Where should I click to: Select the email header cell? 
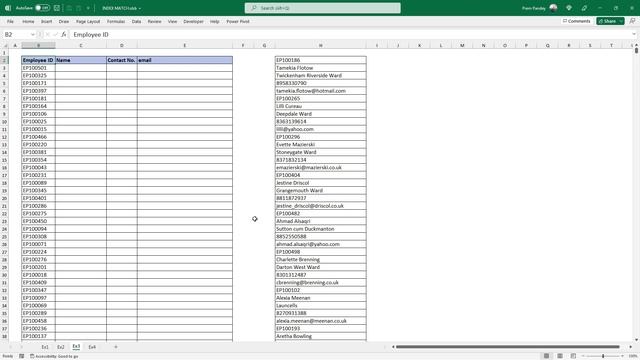click(185, 60)
